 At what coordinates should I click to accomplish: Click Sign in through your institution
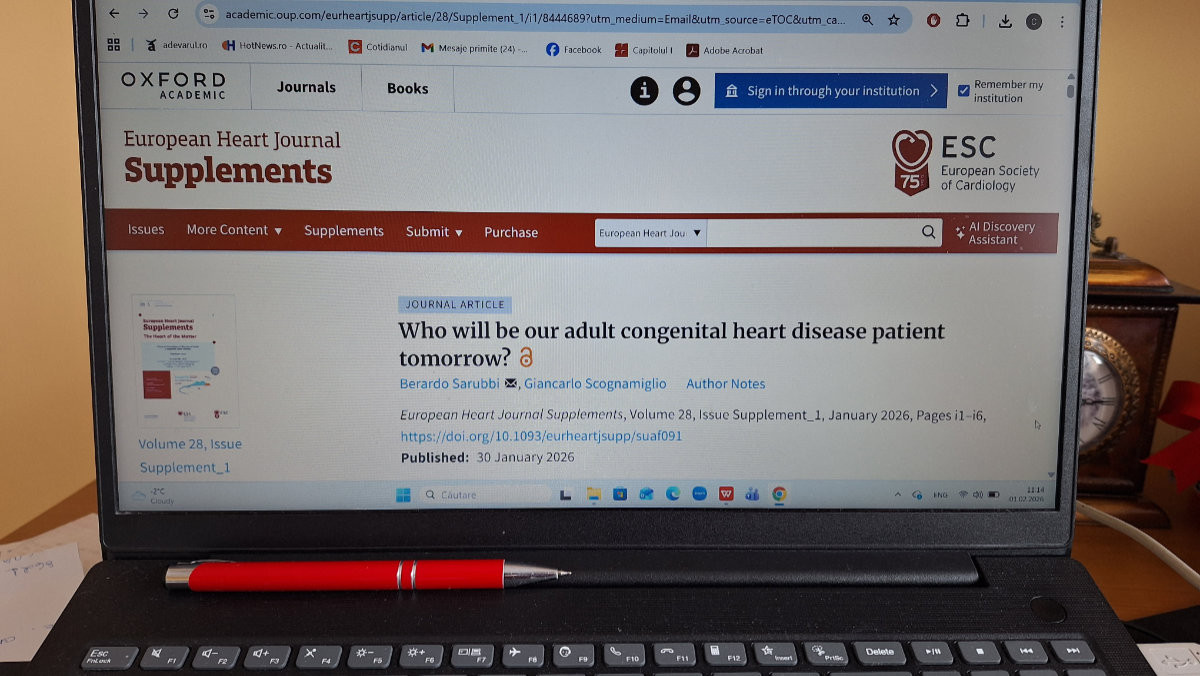point(832,91)
